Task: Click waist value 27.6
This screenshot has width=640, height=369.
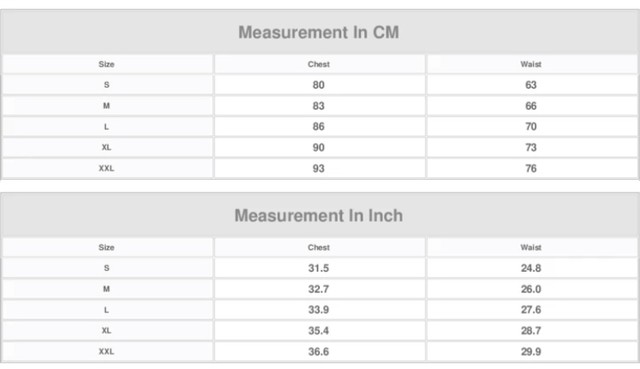Action: [531, 309]
